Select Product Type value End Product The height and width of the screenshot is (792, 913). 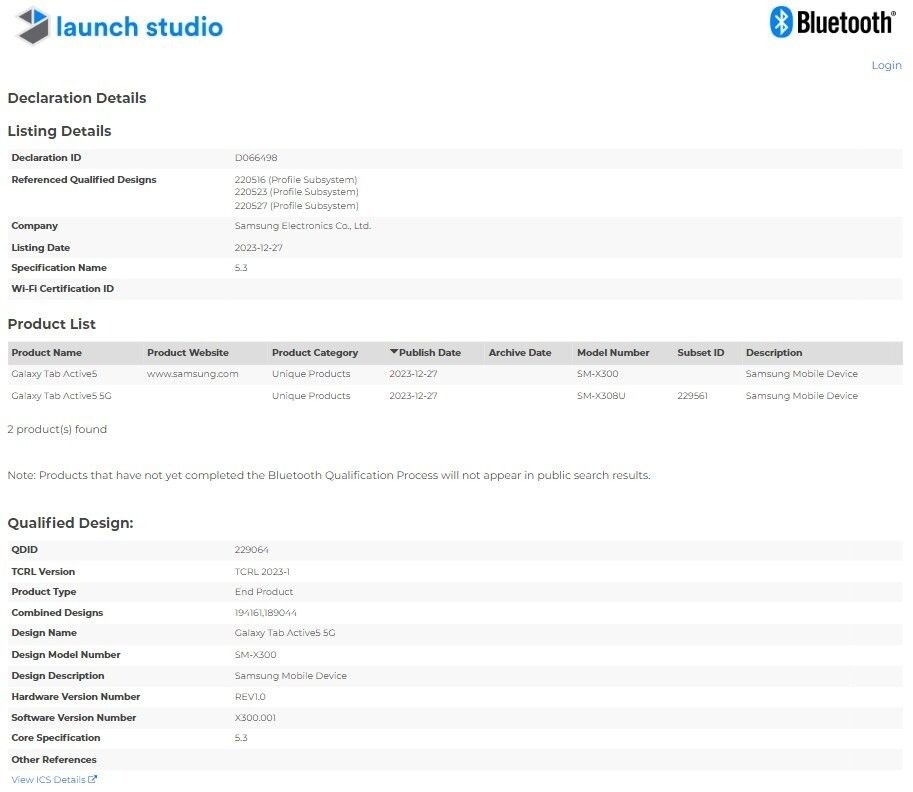point(264,592)
